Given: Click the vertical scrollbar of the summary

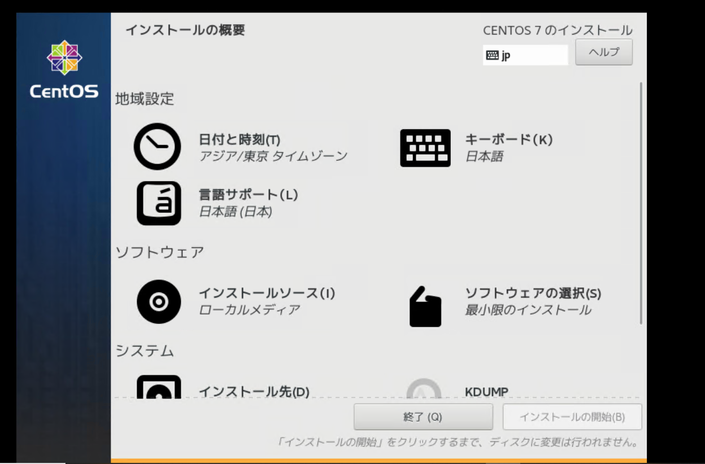Looking at the screenshot, I should coord(641,203).
